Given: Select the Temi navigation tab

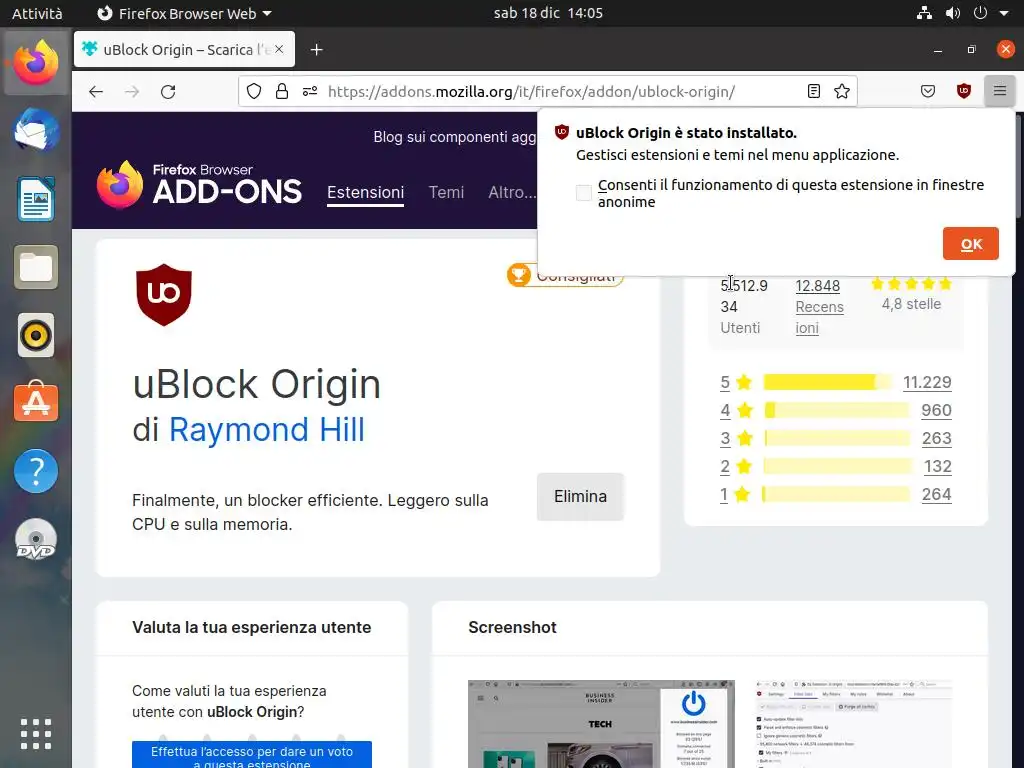Looking at the screenshot, I should pyautogui.click(x=446, y=192).
